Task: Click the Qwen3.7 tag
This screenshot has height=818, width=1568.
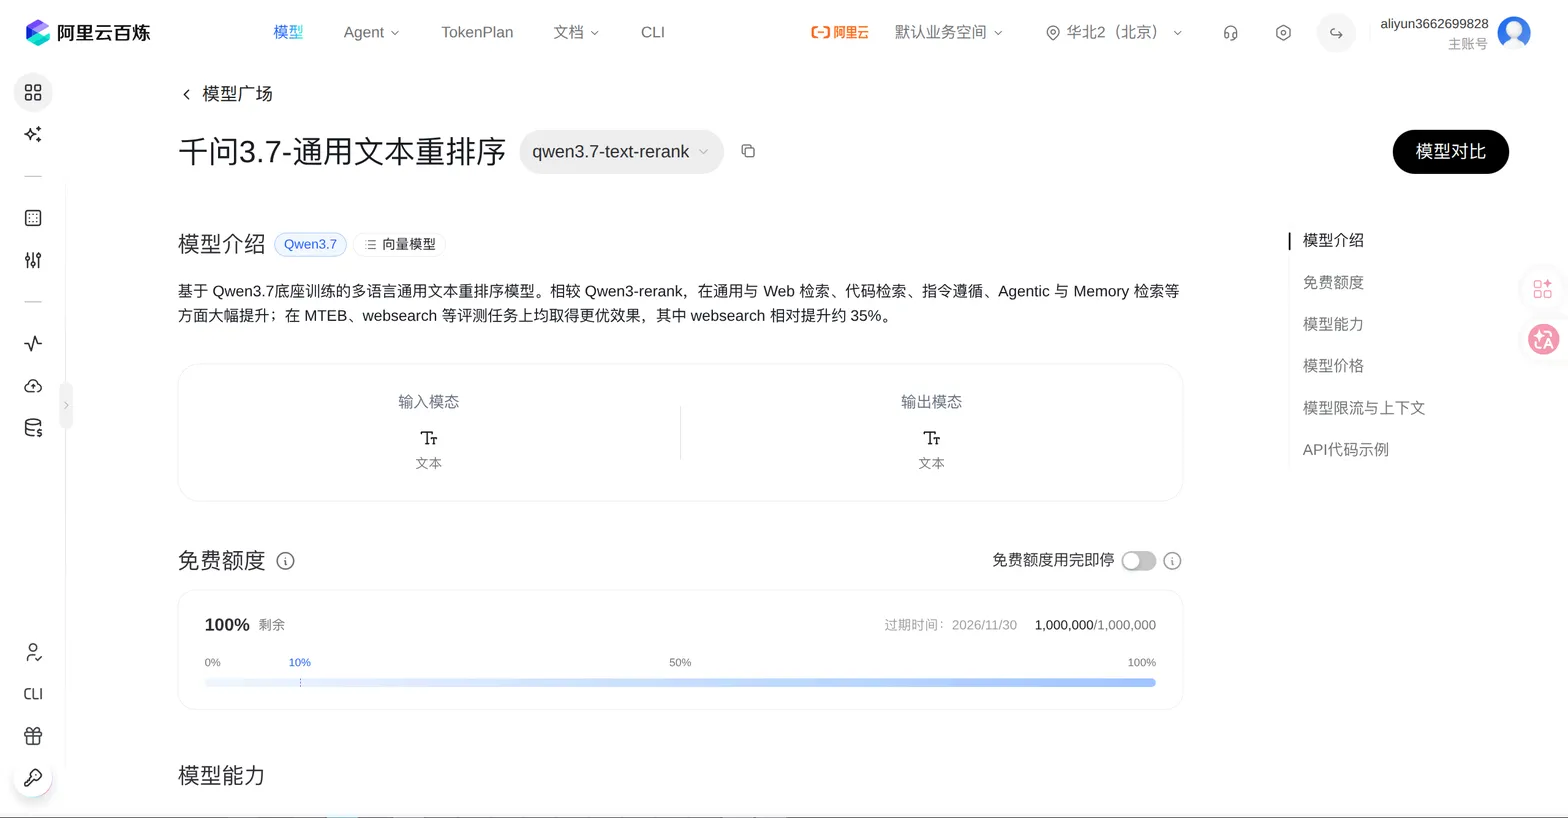Action: tap(310, 245)
